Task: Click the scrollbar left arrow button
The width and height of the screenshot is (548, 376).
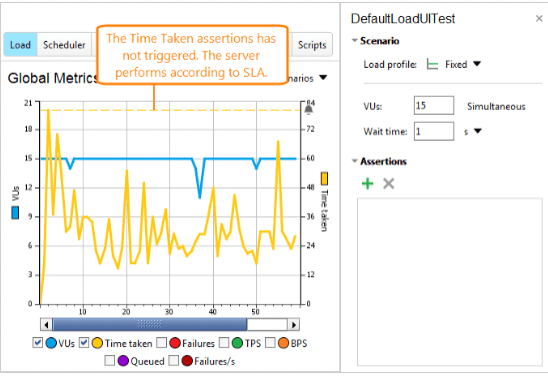Action: coord(46,325)
